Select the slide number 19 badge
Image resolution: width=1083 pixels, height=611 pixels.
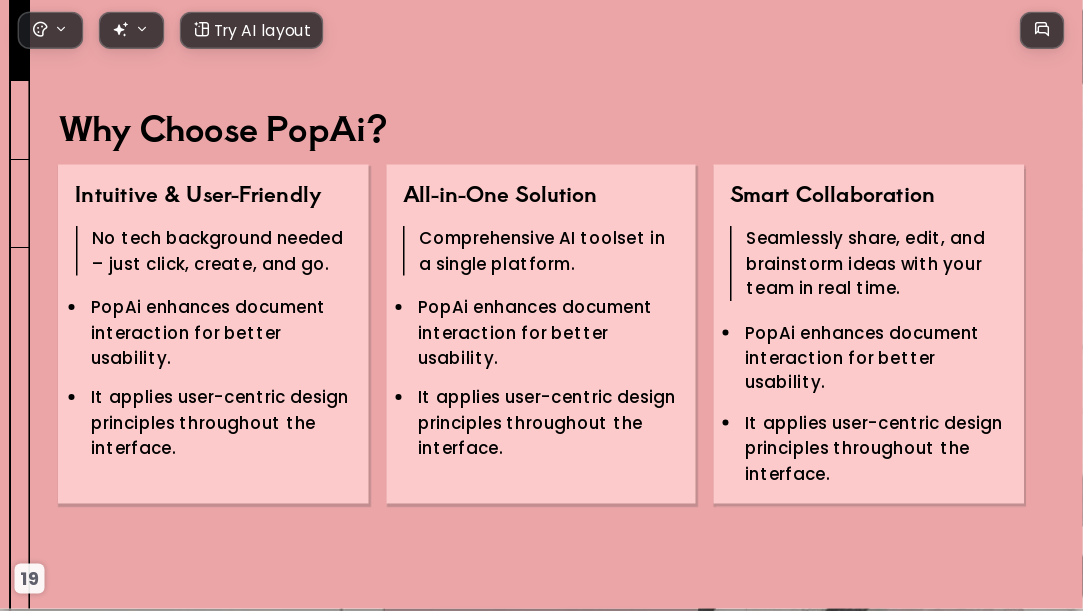pyautogui.click(x=29, y=579)
